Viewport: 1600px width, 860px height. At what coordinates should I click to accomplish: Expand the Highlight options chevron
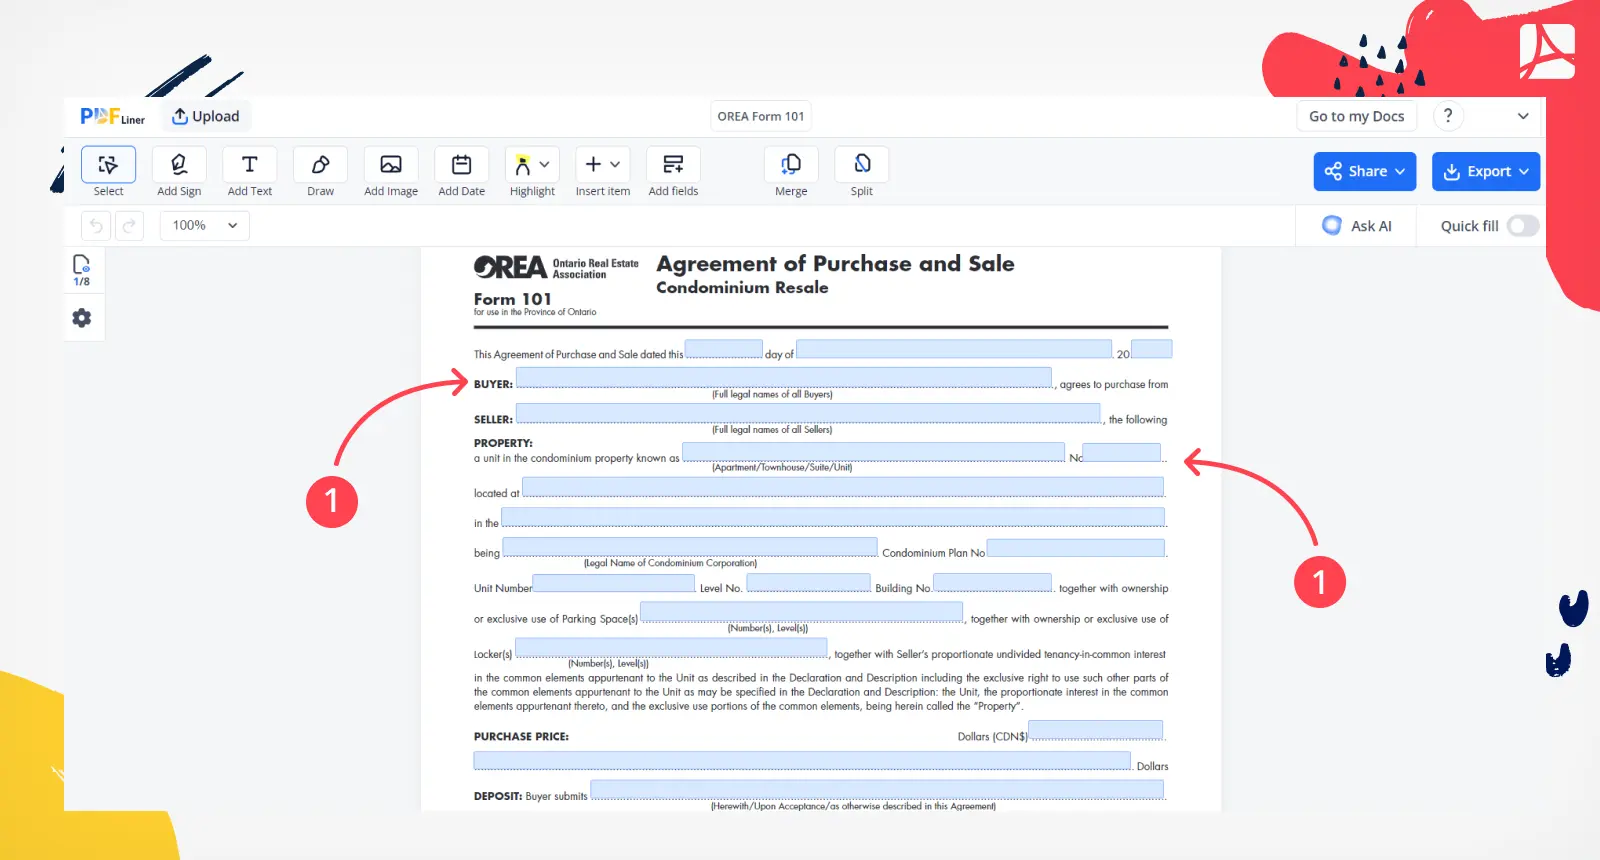545,164
